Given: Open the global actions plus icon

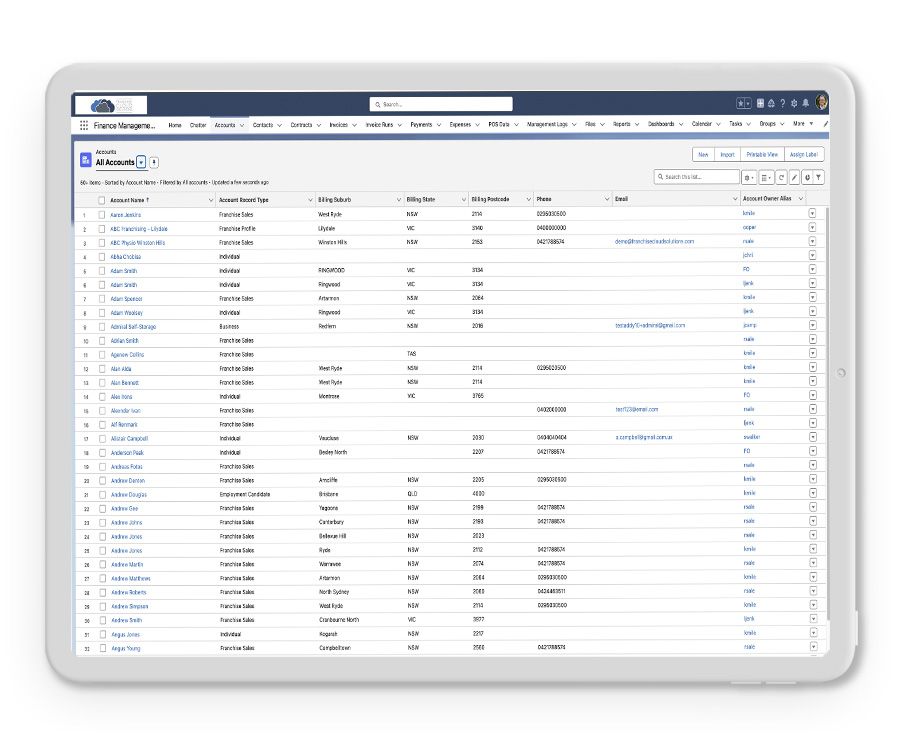Looking at the screenshot, I should [760, 103].
